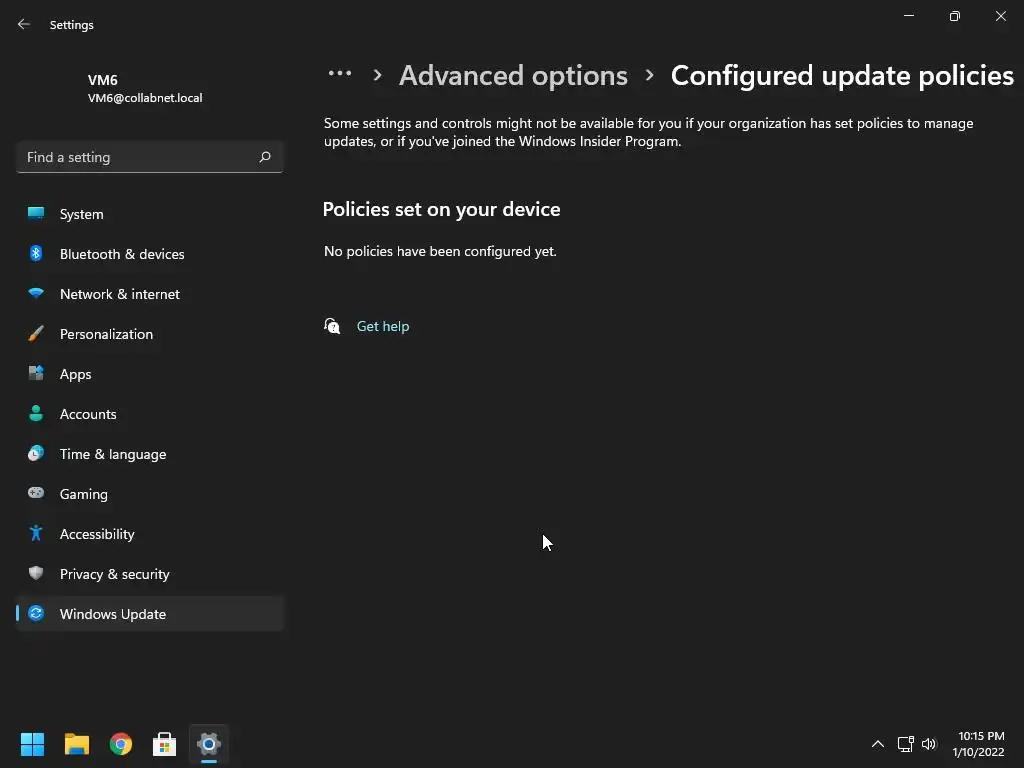Screen dimensions: 1024x768
Task: Open Accounts settings page
Action: pyautogui.click(x=88, y=414)
